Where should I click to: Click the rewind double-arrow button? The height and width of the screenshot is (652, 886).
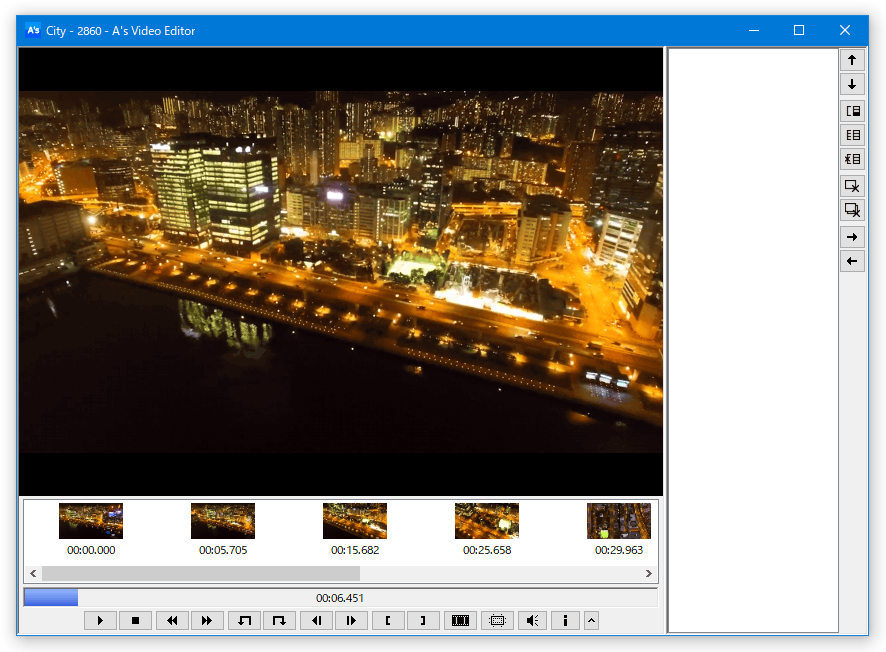[172, 620]
